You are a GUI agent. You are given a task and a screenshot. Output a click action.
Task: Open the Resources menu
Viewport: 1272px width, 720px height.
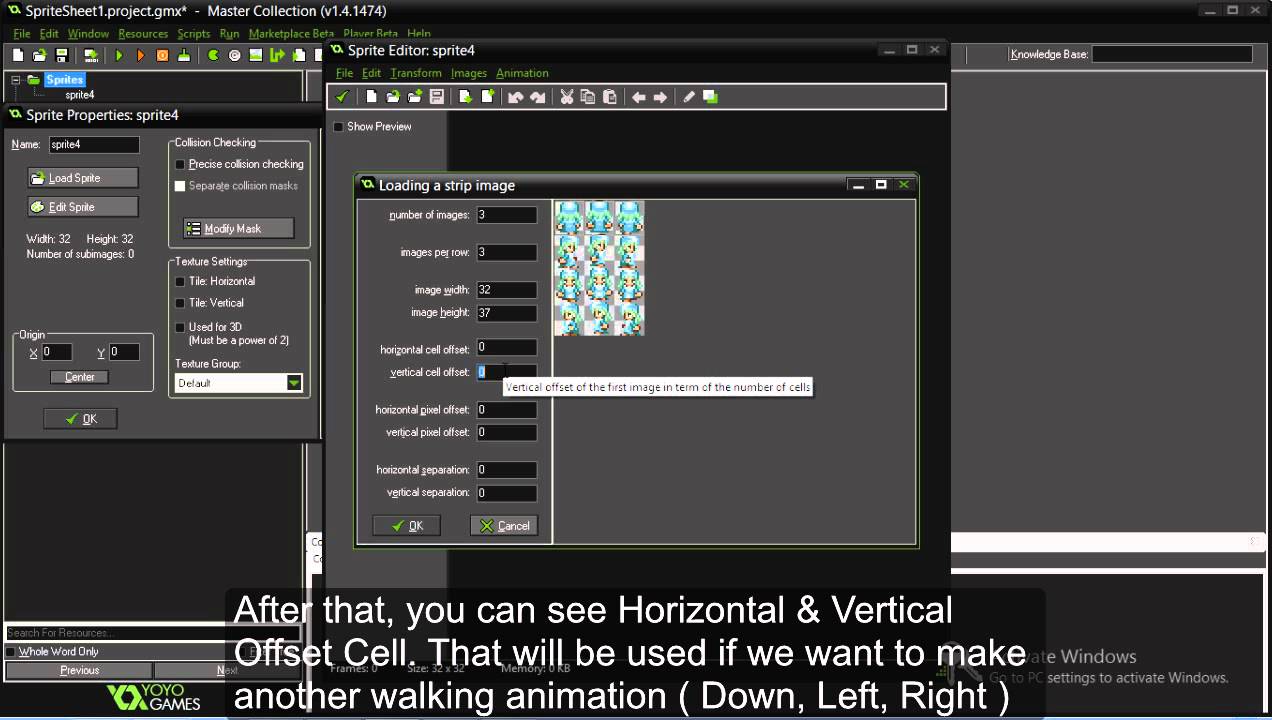(143, 33)
